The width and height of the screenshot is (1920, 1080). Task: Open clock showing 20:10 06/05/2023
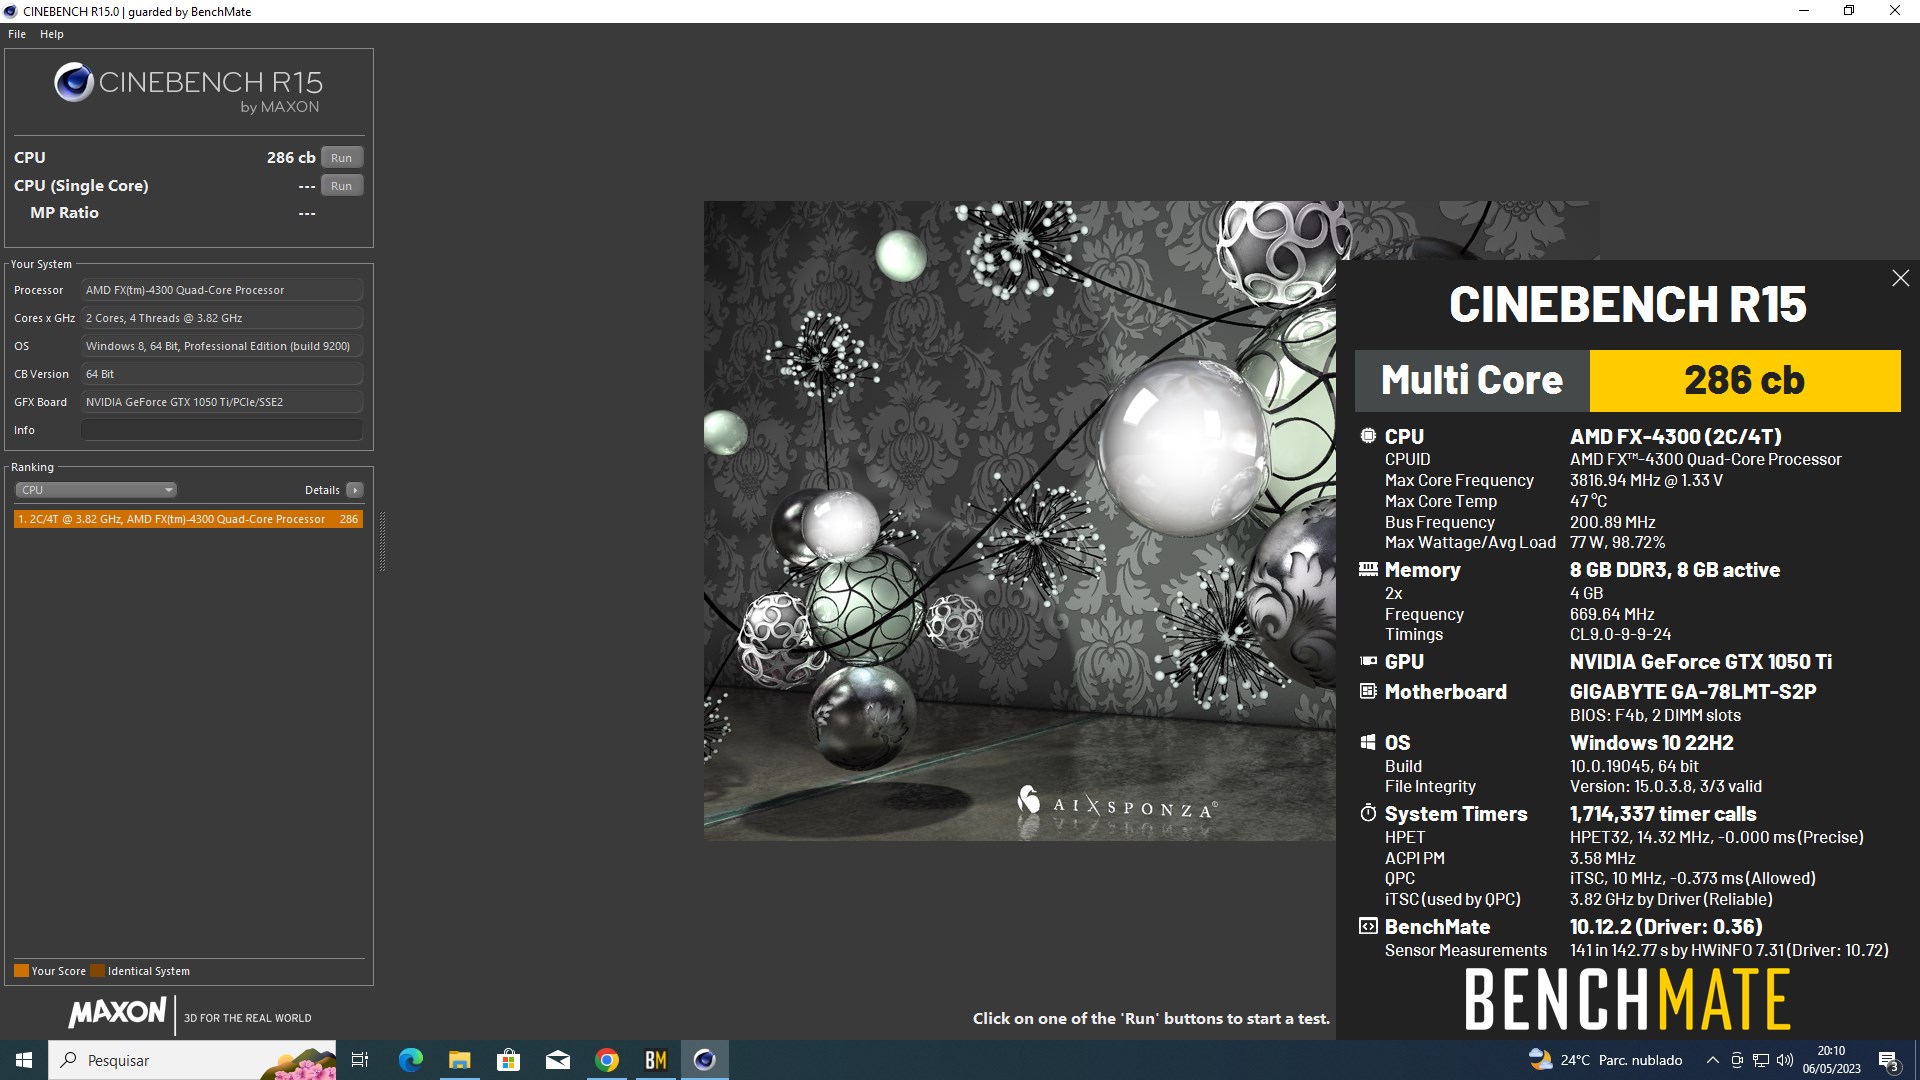pos(1832,1060)
